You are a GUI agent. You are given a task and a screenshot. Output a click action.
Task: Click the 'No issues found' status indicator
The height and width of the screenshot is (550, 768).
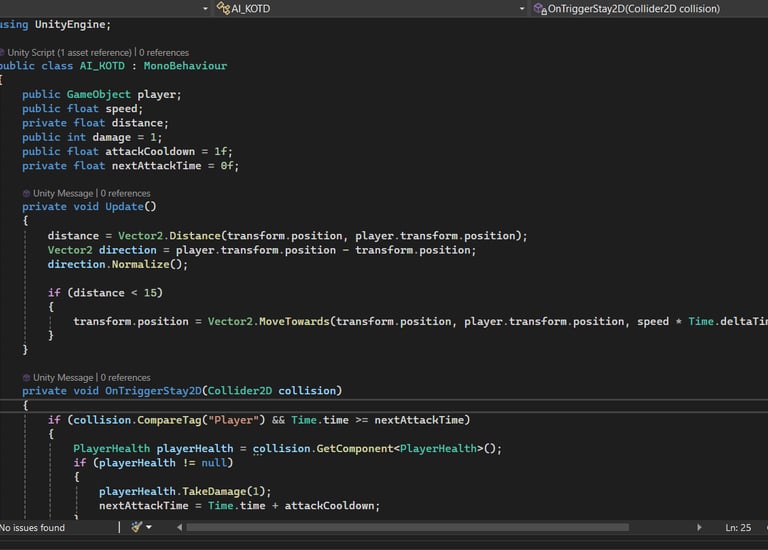pos(32,527)
